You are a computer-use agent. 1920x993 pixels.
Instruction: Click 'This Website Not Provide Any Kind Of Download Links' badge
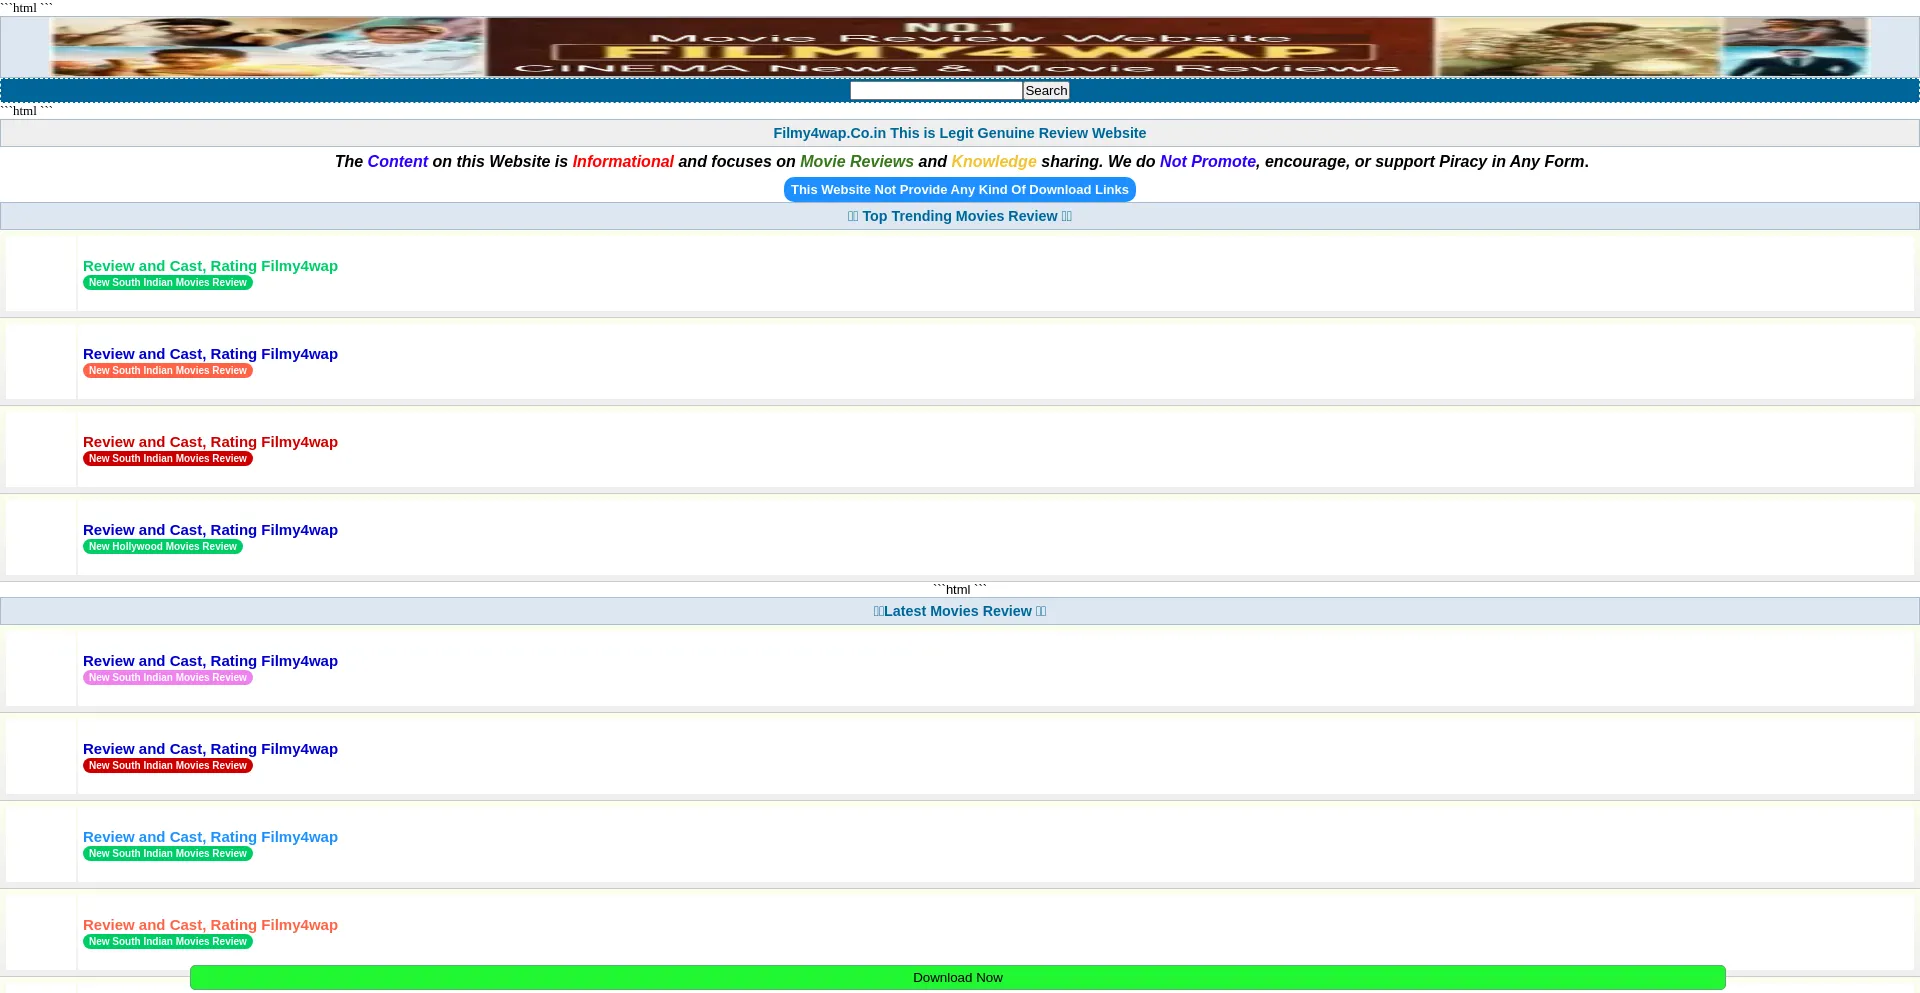click(x=959, y=190)
